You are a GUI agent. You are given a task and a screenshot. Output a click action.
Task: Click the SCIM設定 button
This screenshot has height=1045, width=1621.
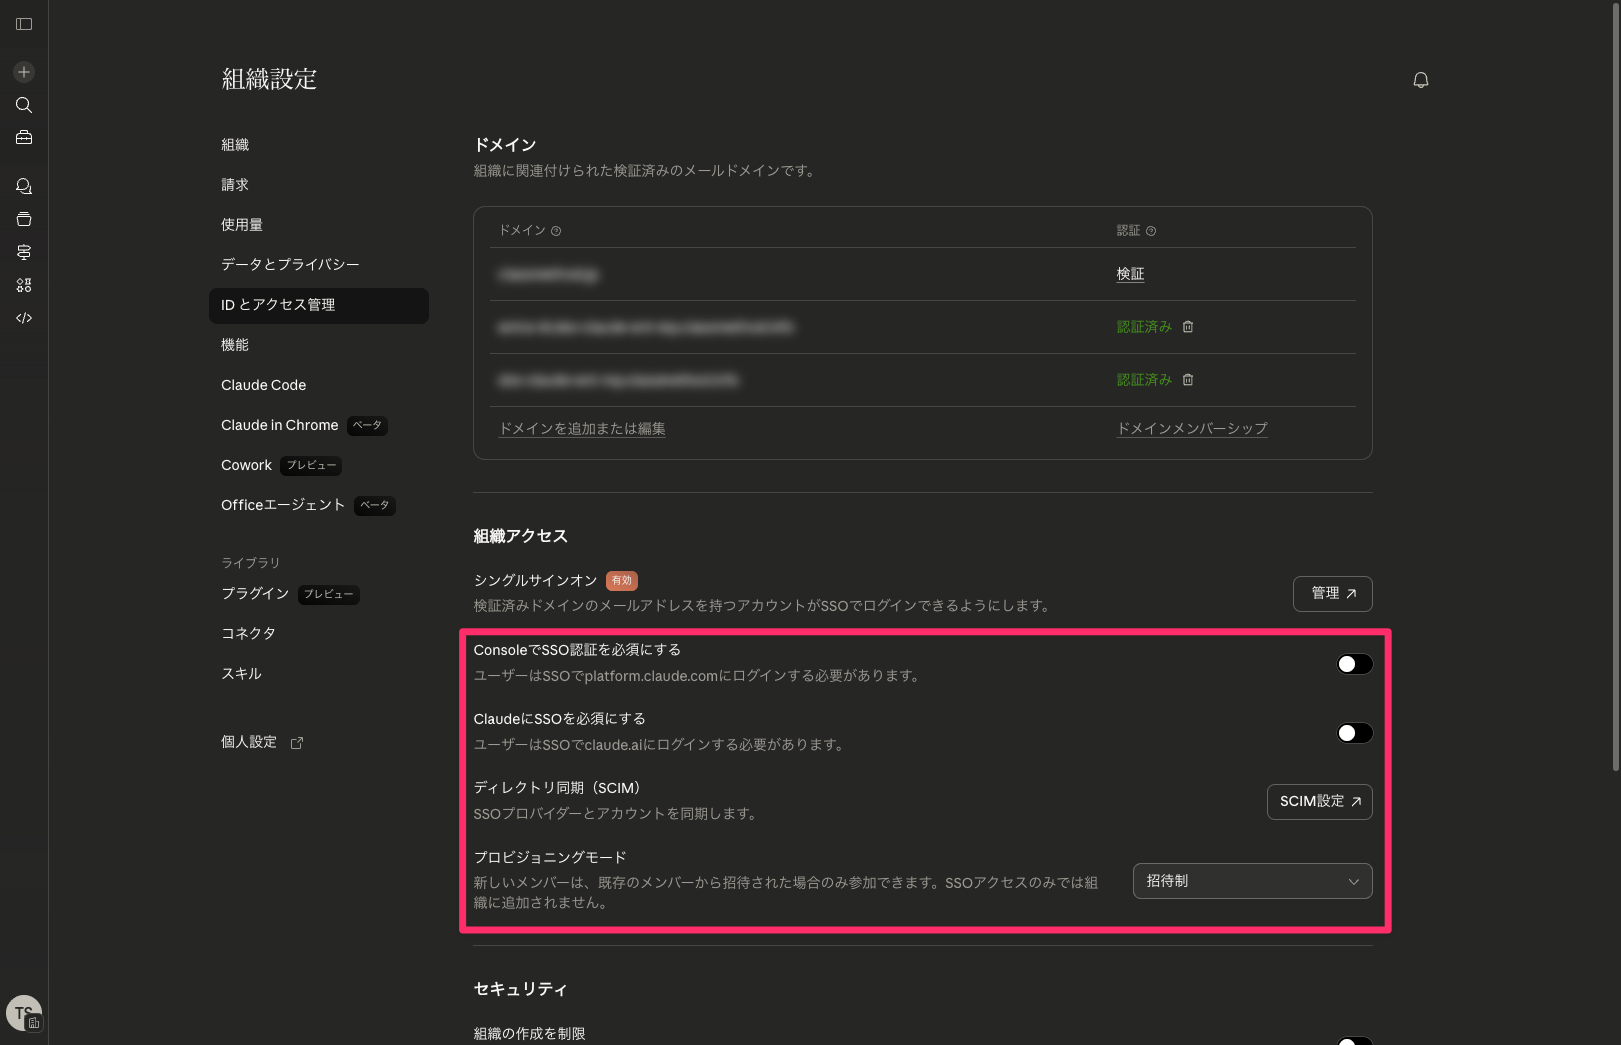point(1319,801)
